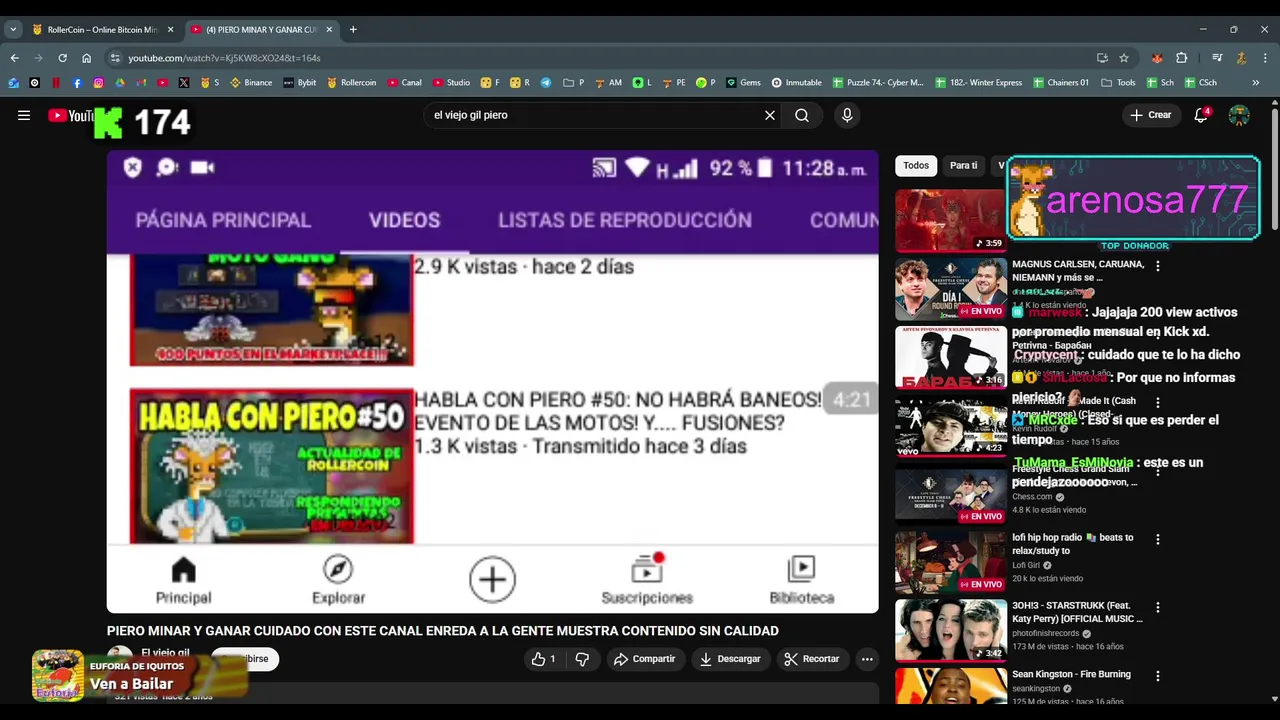
Task: Open 3OH!3 STARSTRUKK video thumbnail
Action: pyautogui.click(x=951, y=630)
